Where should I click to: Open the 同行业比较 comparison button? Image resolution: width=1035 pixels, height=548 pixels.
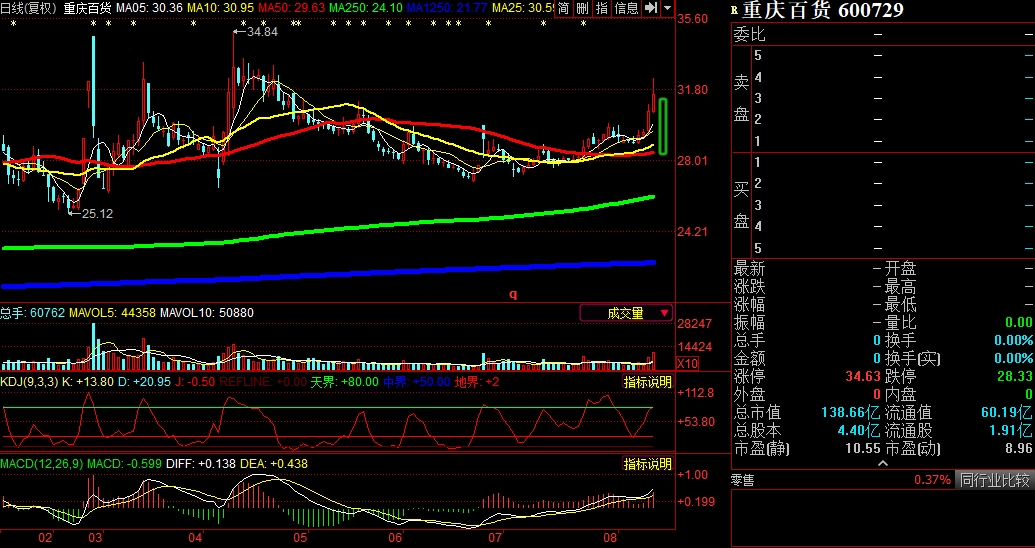(995, 480)
